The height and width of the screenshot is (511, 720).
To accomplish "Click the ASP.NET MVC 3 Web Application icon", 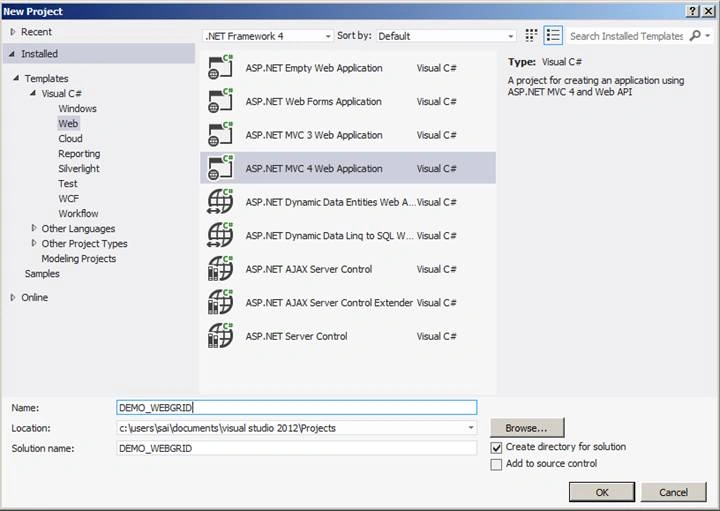I will [220, 135].
